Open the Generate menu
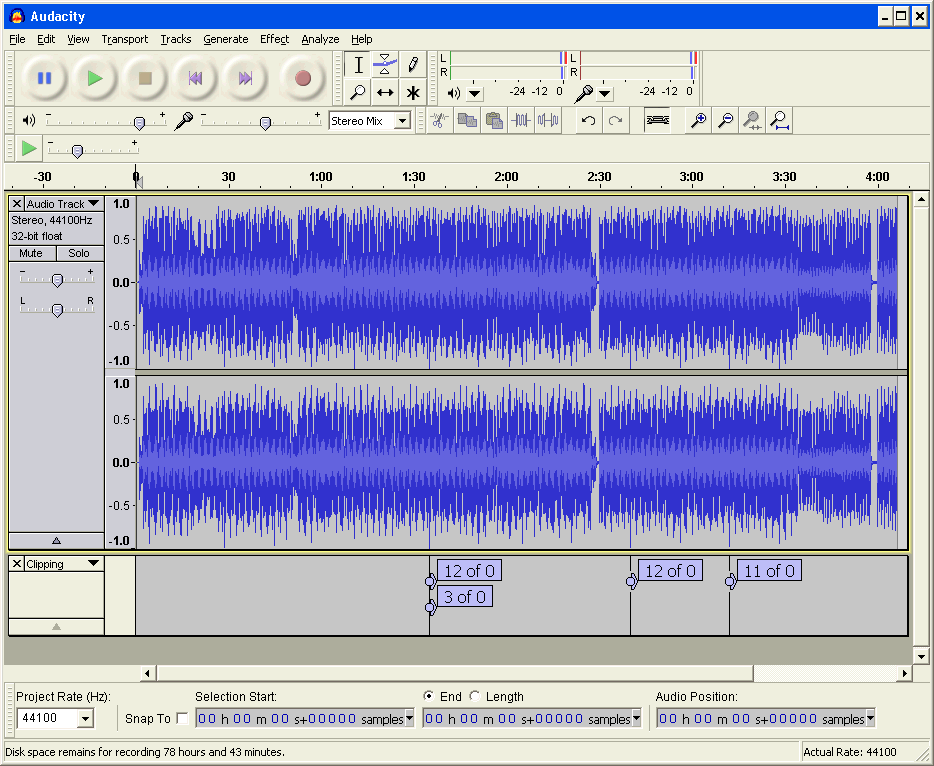Viewport: 934px width, 766px height. [226, 39]
